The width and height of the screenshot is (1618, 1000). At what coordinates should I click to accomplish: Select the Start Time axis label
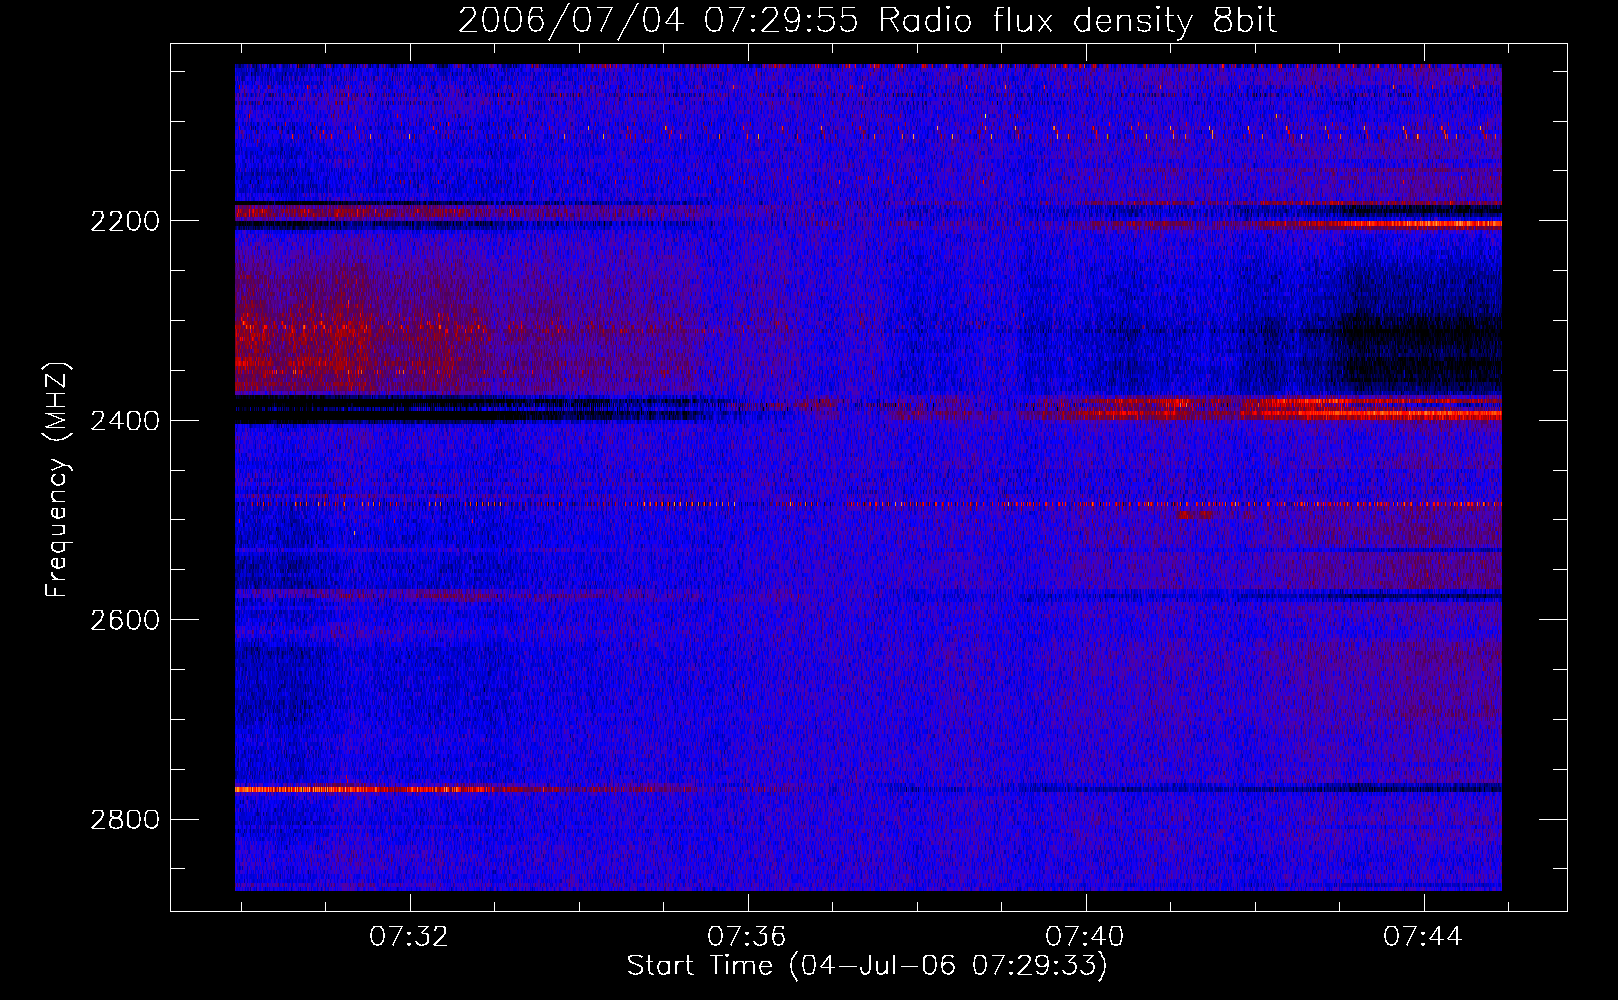click(867, 966)
